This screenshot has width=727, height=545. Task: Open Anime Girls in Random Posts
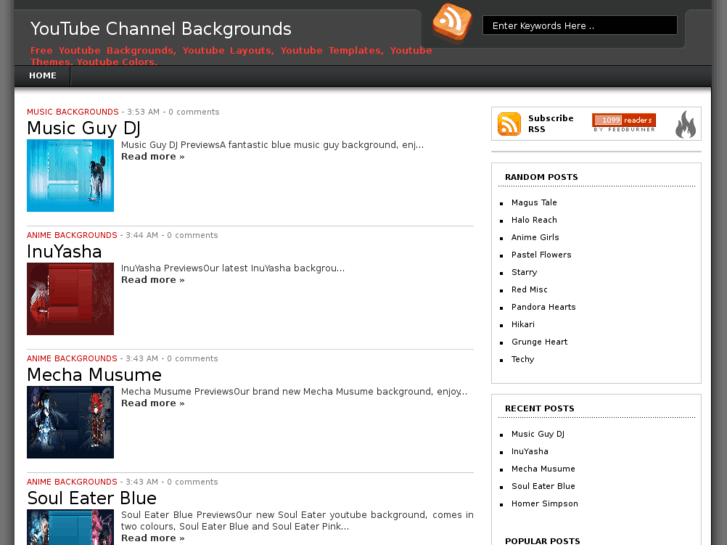coord(535,237)
